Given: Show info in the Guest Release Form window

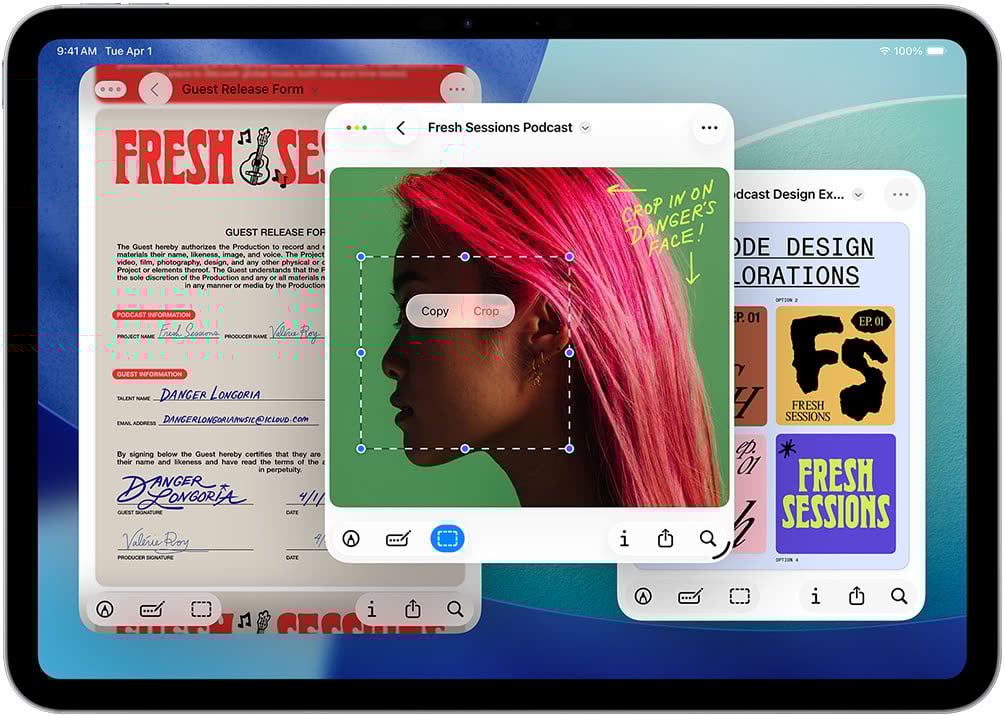Looking at the screenshot, I should (371, 609).
